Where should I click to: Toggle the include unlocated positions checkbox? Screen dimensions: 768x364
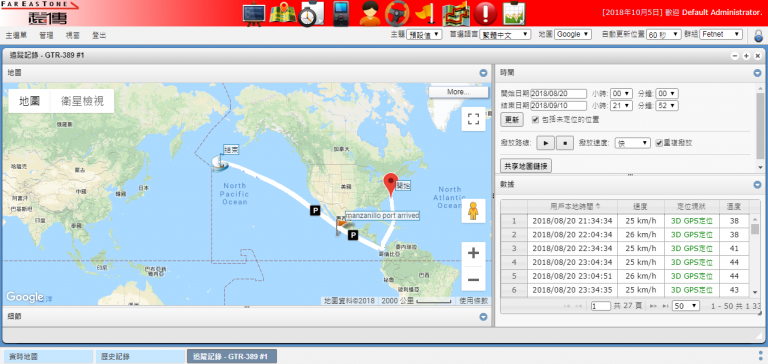click(535, 119)
